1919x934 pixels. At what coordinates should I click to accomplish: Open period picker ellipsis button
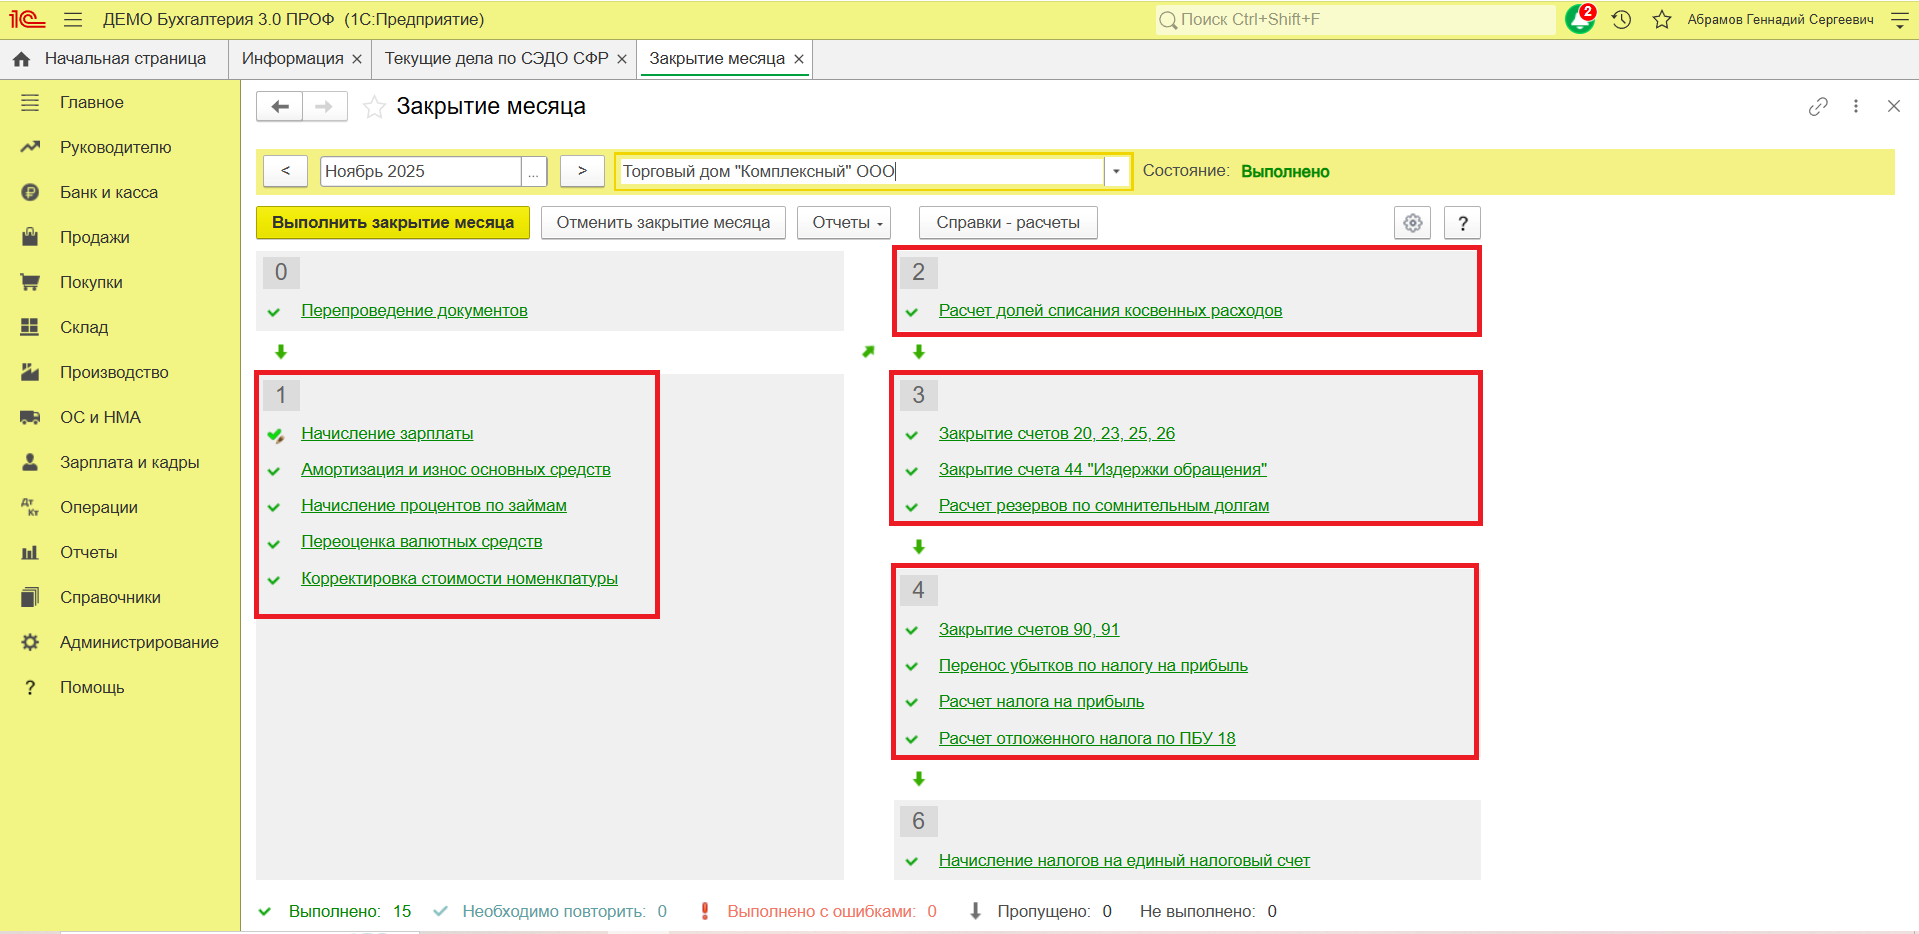coord(534,172)
